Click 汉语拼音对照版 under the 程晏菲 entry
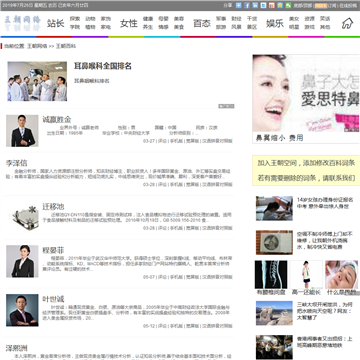 pos(217,277)
